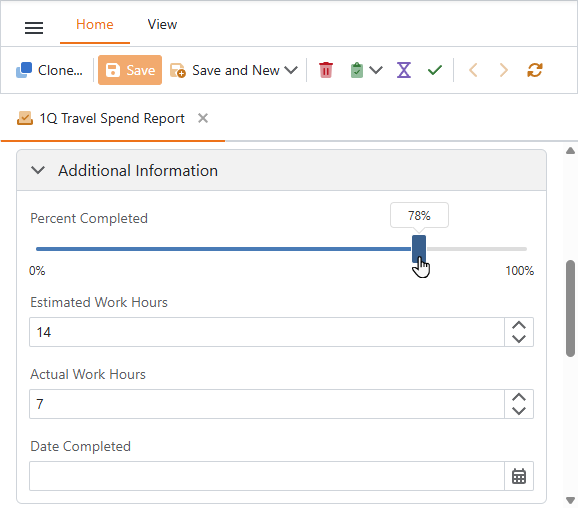Click the 0% slider label
The image size is (578, 509).
pyautogui.click(x=37, y=271)
